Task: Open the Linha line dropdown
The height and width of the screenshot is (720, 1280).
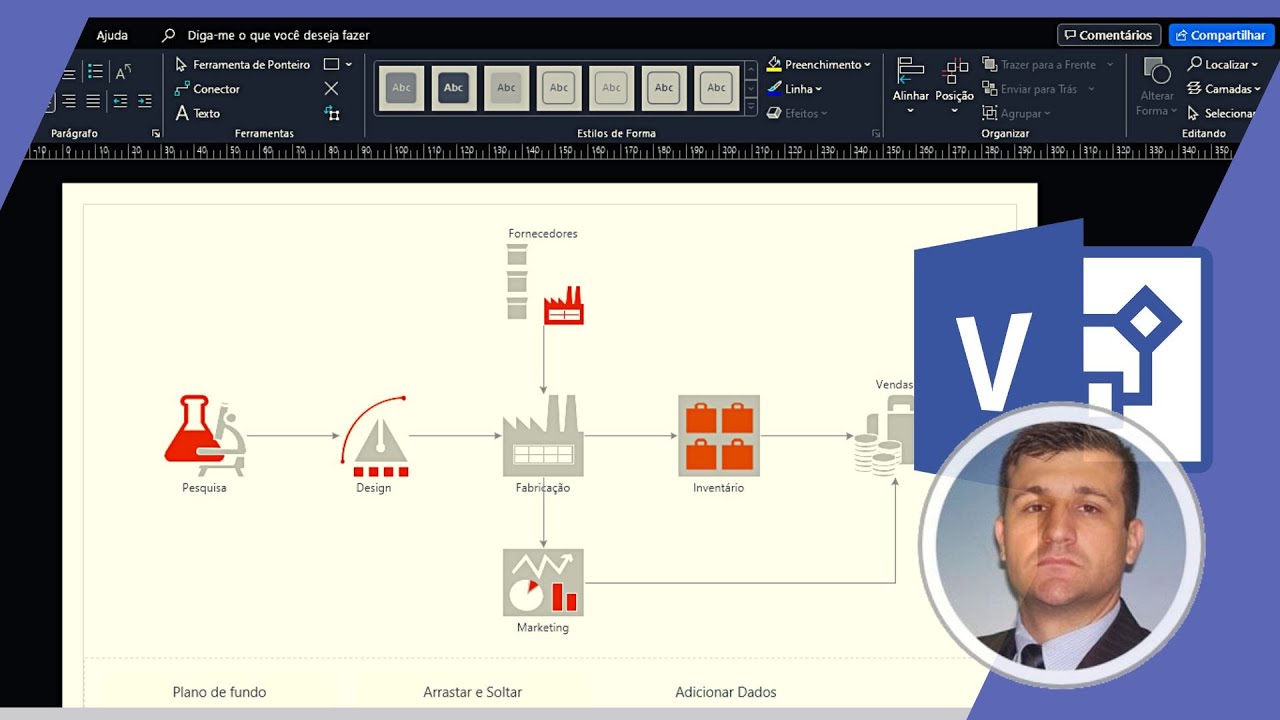Action: tap(795, 89)
